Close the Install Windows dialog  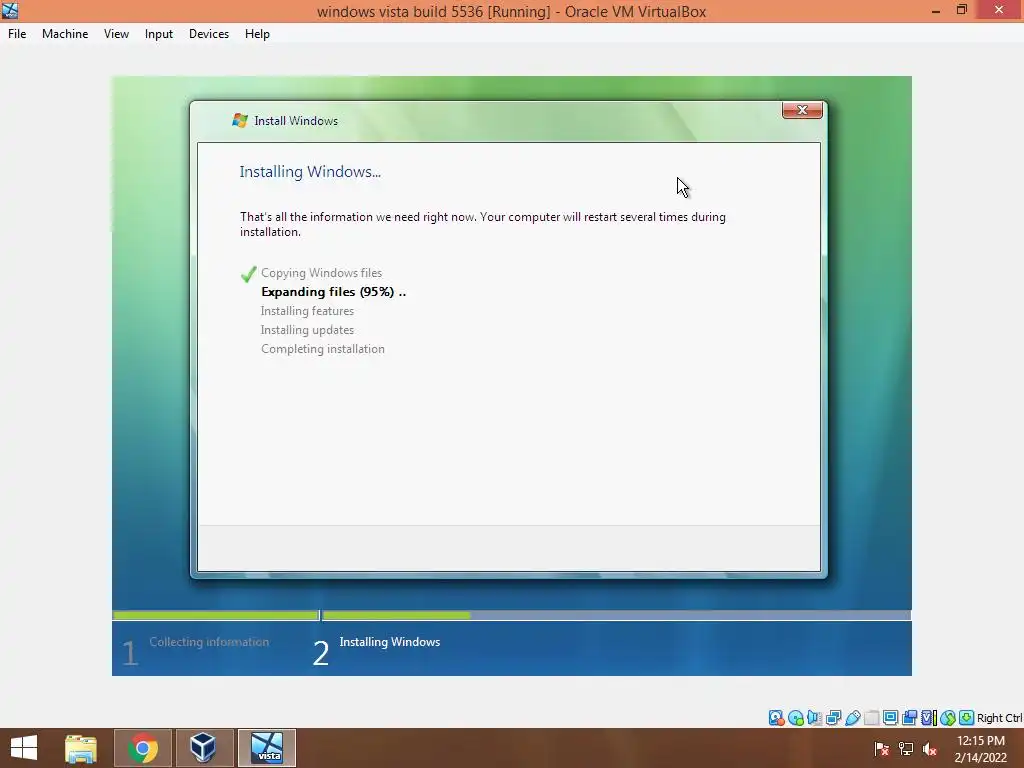click(802, 110)
